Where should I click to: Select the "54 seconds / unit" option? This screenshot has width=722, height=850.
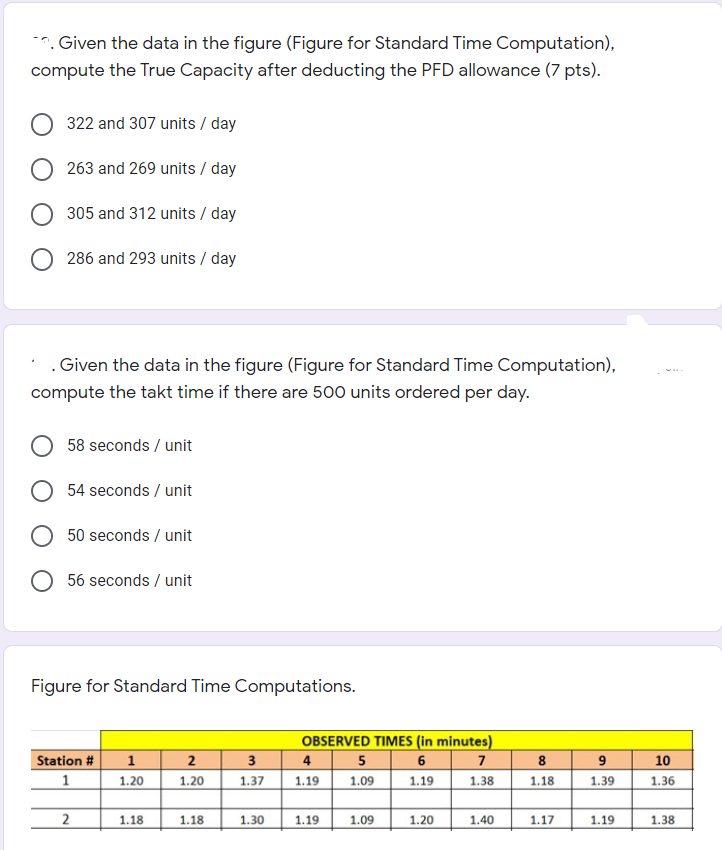[42, 491]
